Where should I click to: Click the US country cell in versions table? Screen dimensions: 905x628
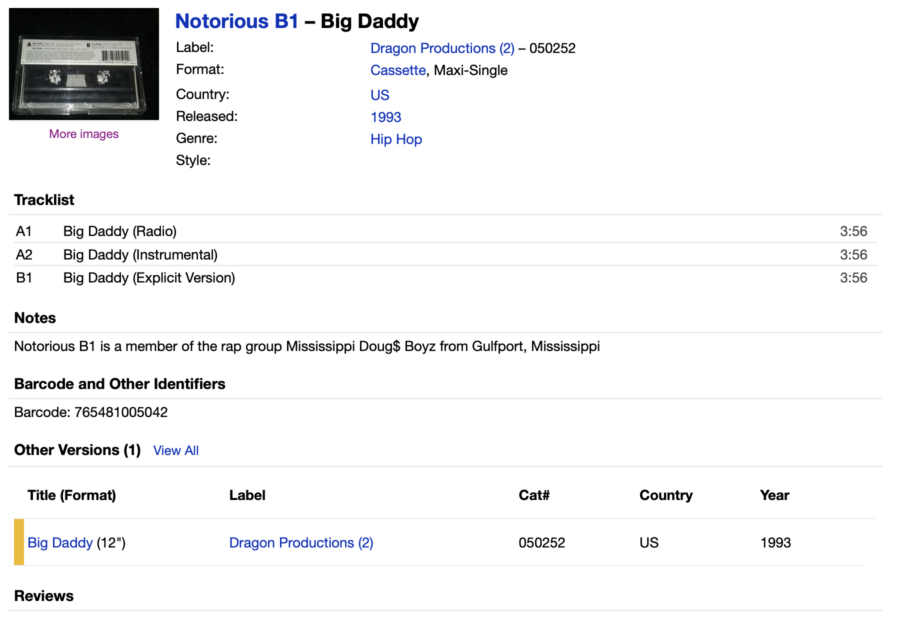[649, 543]
